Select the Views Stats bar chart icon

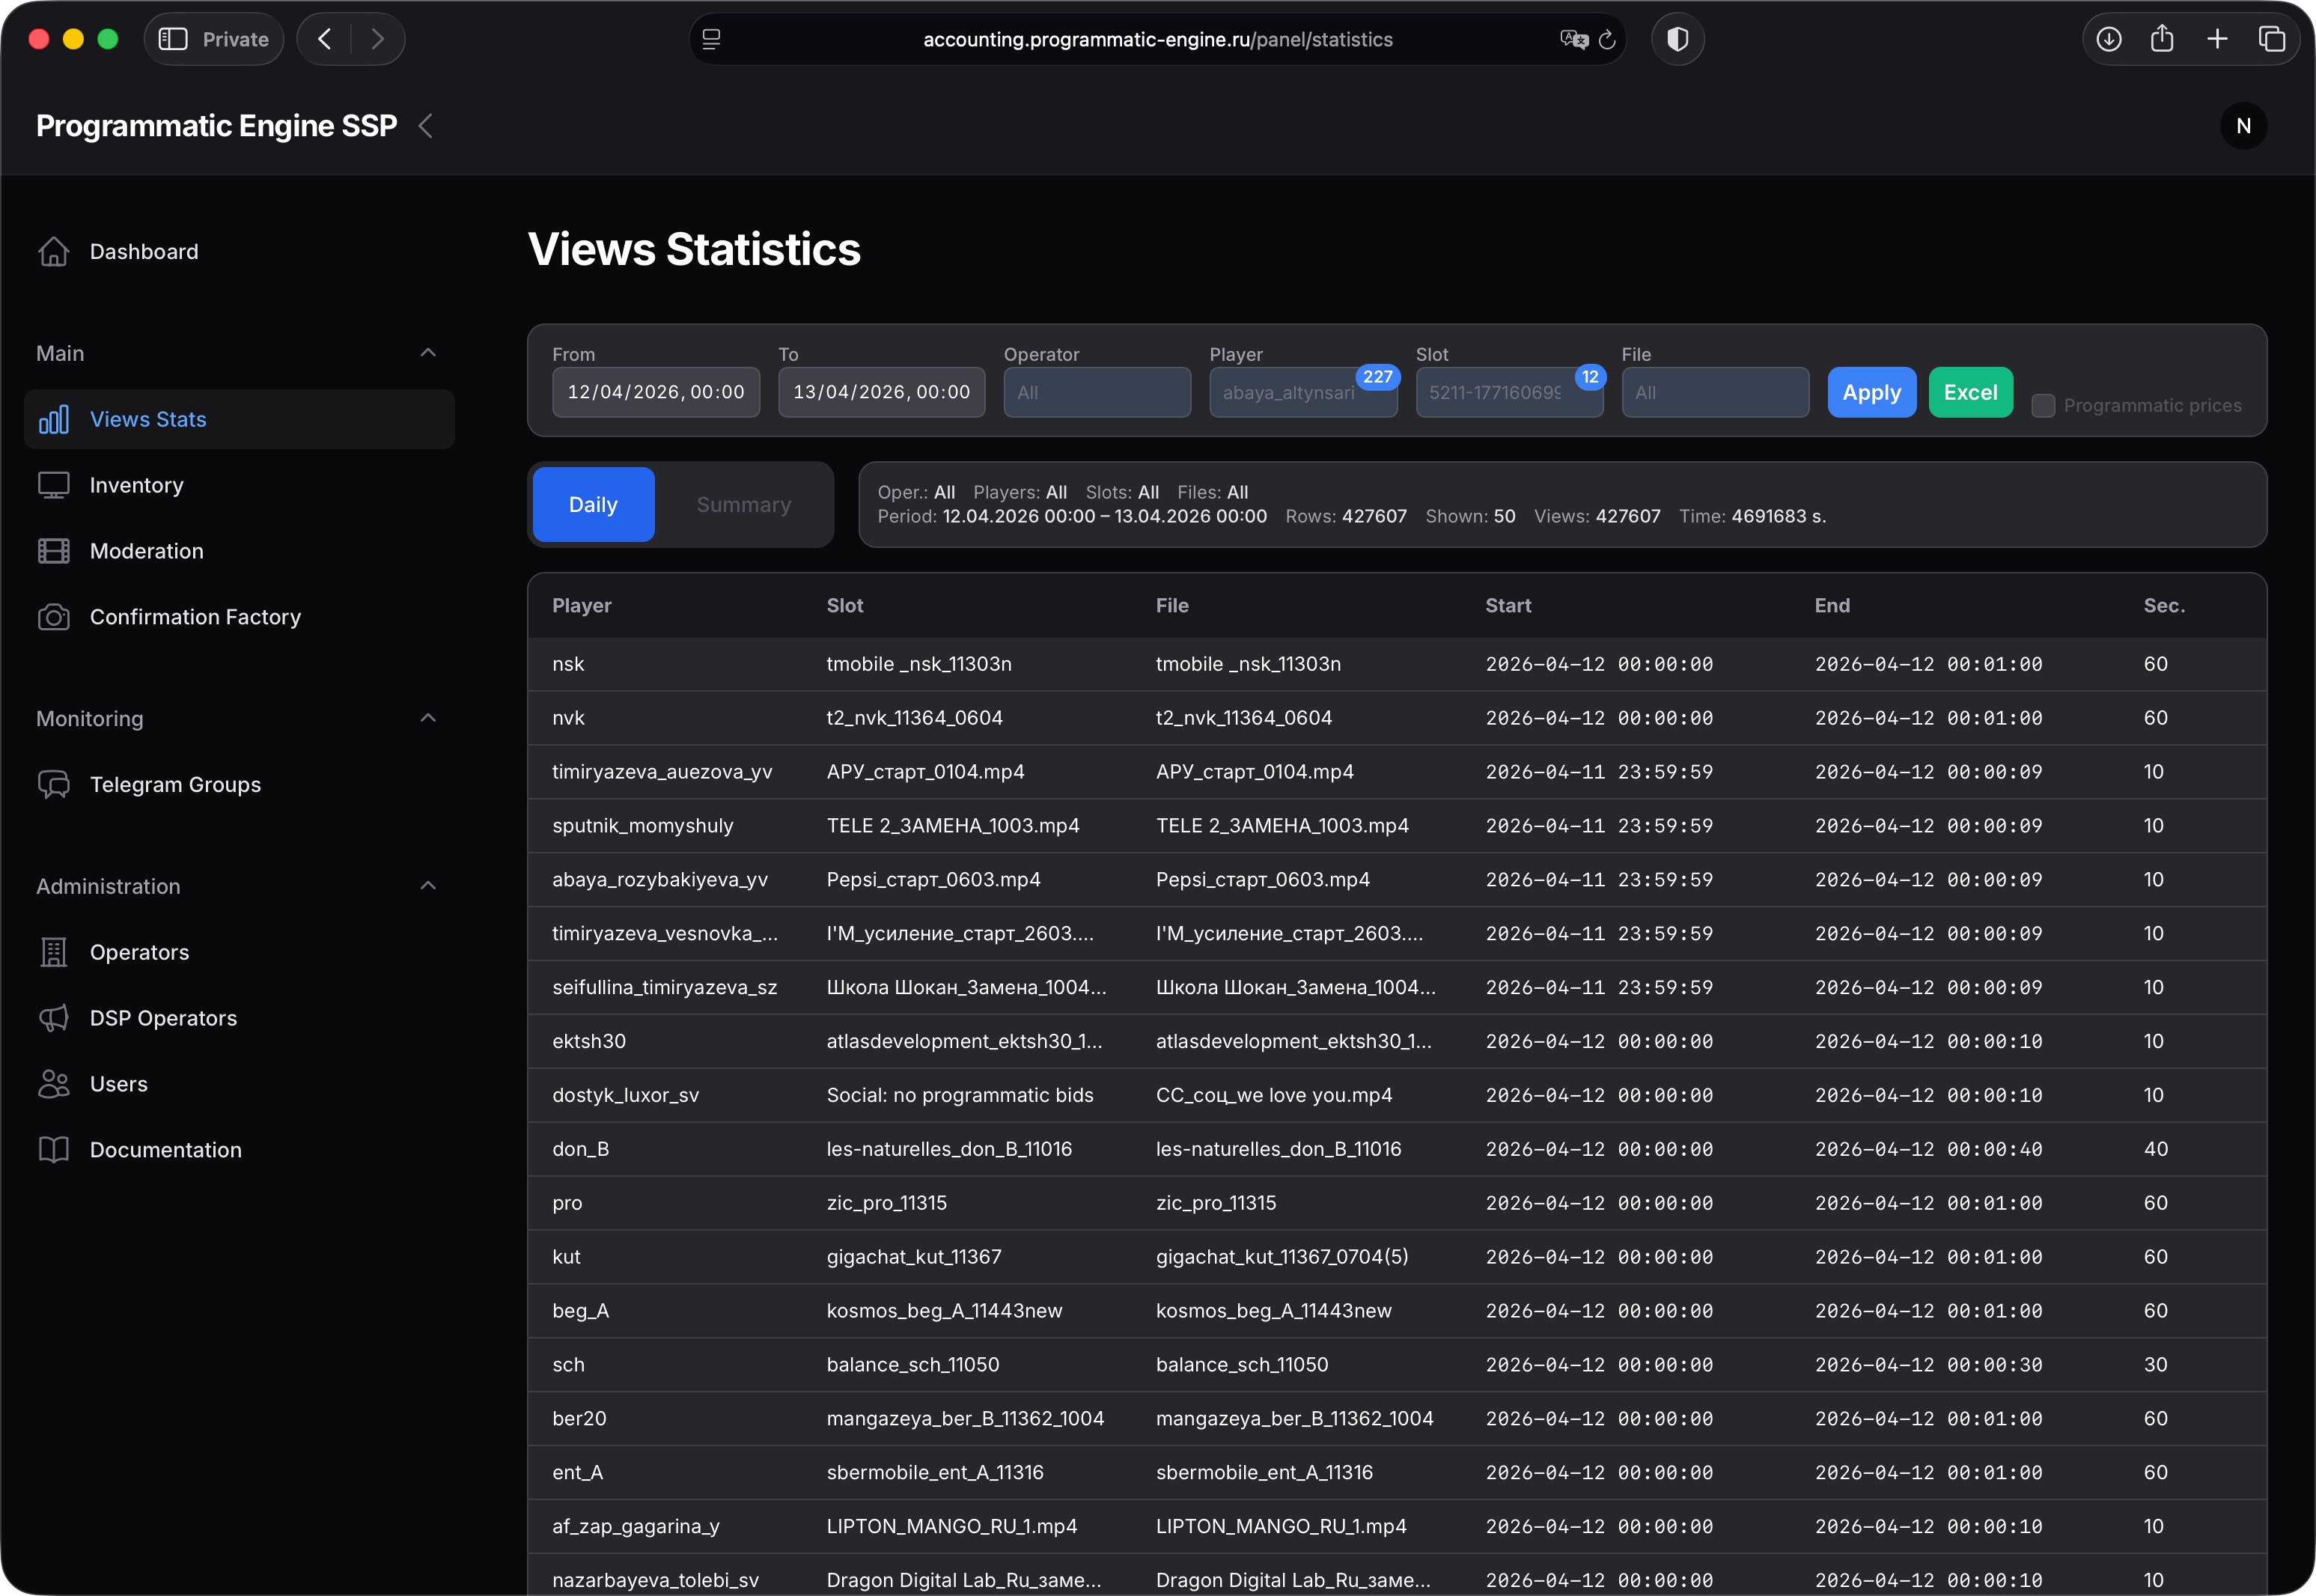tap(54, 419)
